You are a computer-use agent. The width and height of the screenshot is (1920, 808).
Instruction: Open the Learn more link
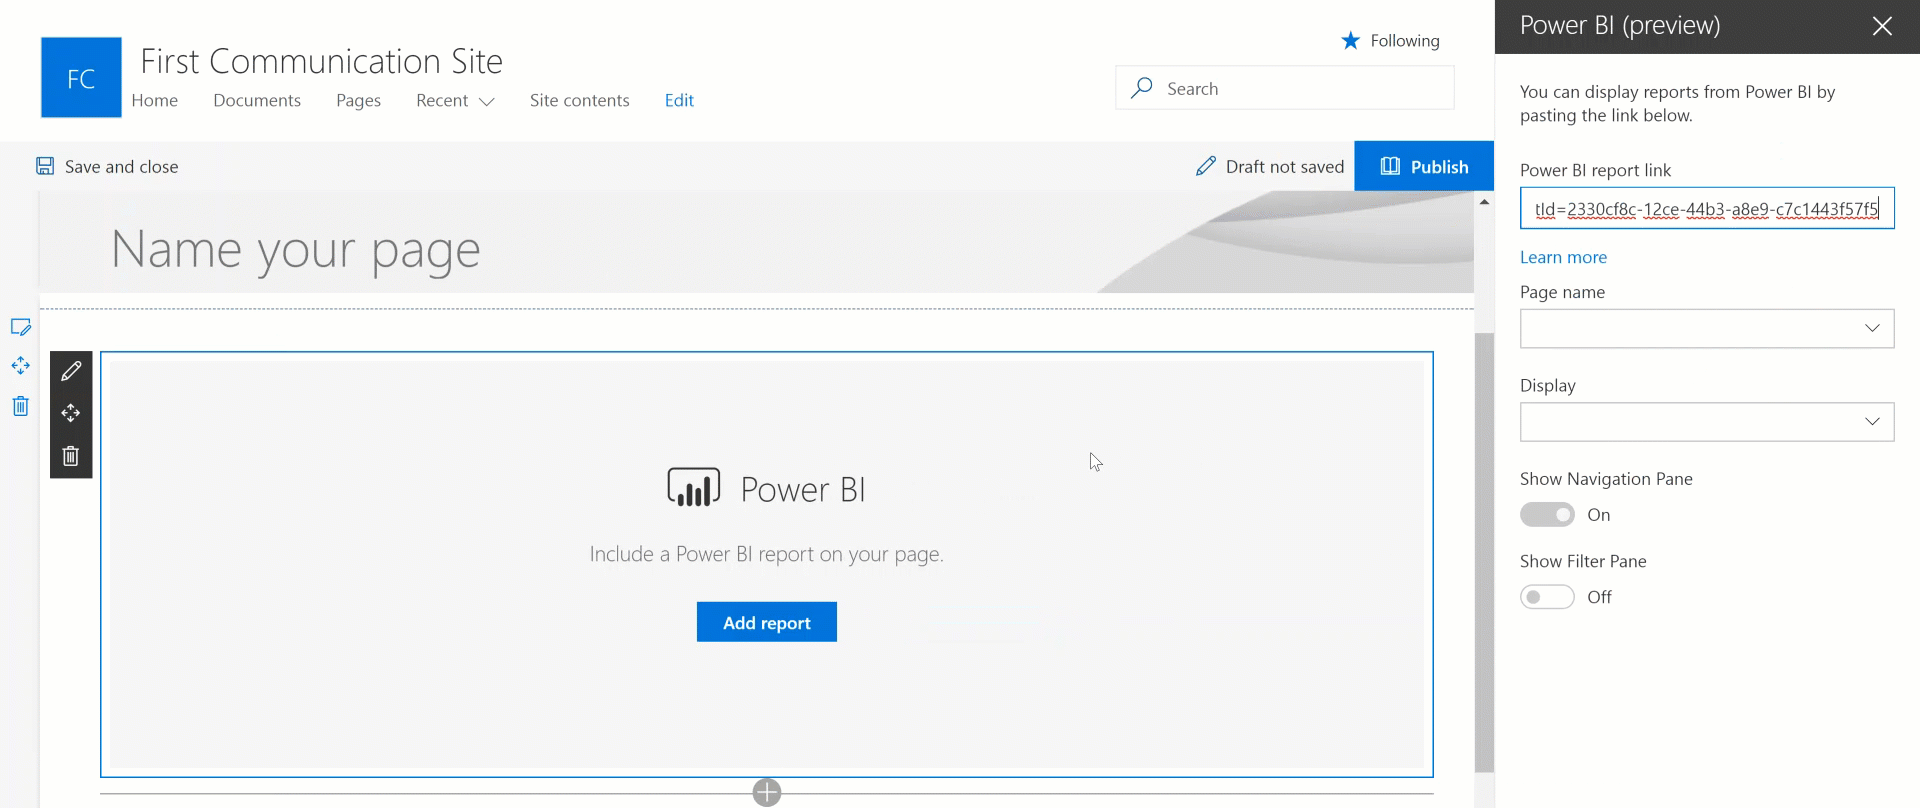[x=1563, y=257]
